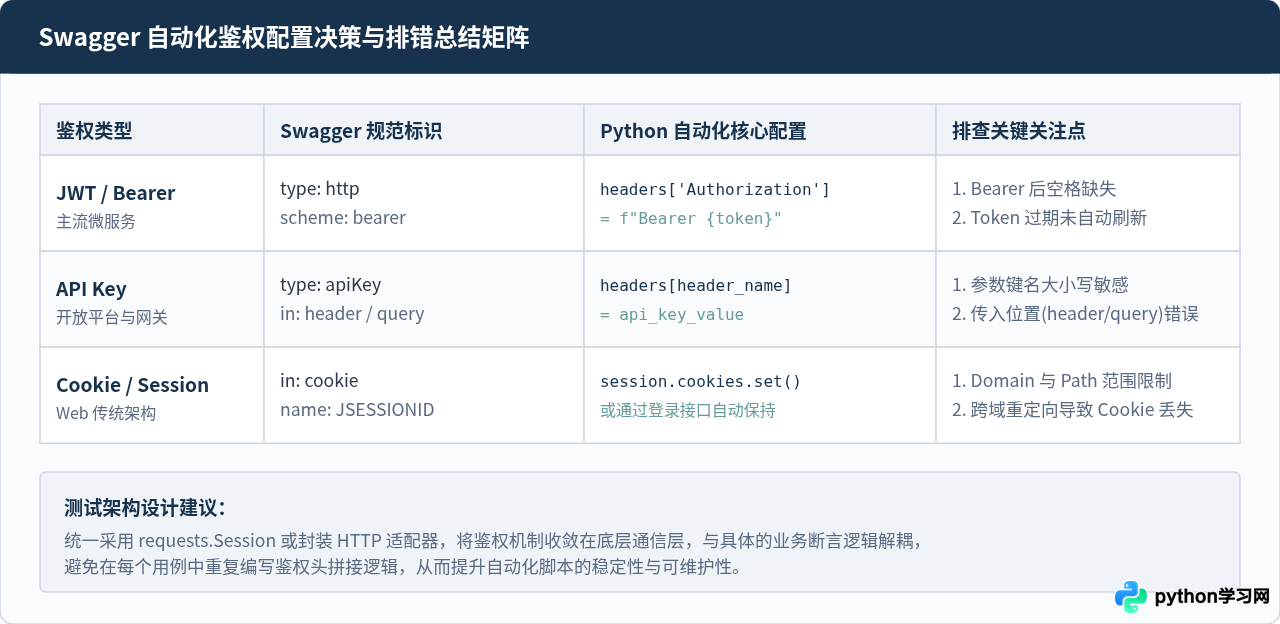Screen dimensions: 1280x624
Task: Click the '测试架构设计建议:' heading
Action: [x=145, y=507]
